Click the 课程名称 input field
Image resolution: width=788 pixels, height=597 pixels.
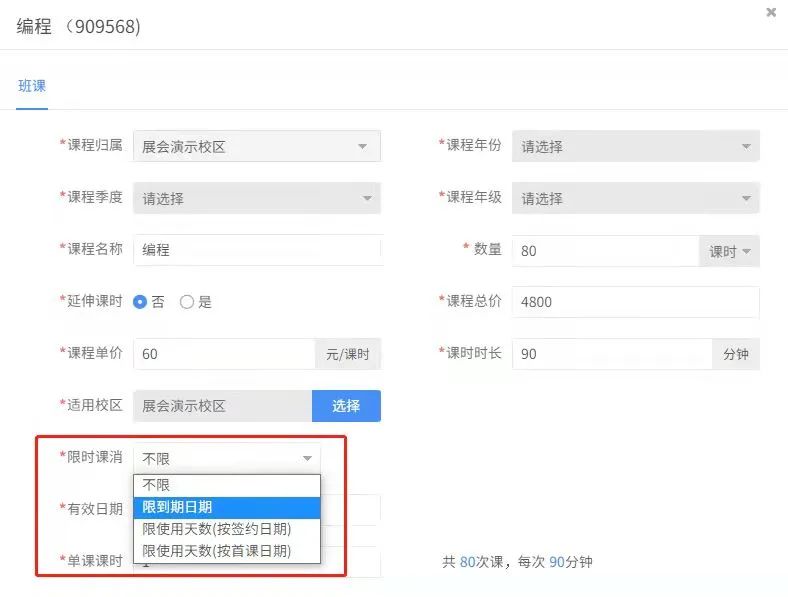pos(256,250)
